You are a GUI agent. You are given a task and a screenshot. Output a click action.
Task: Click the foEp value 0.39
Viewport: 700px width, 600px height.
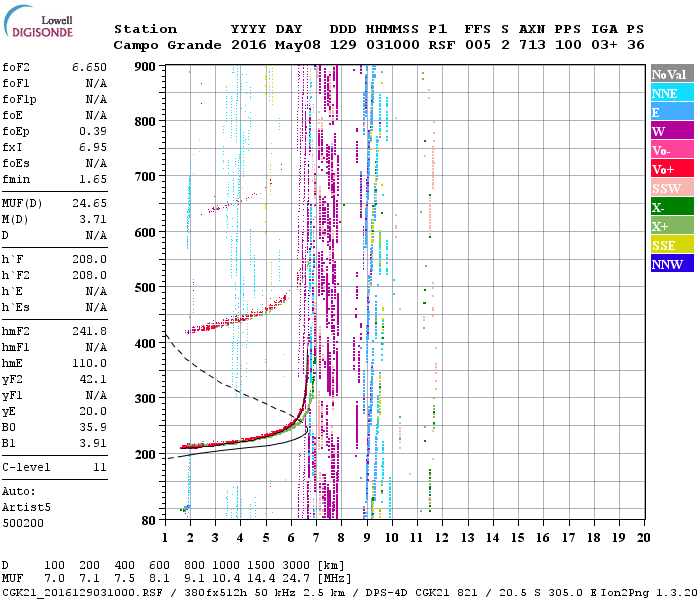(x=93, y=131)
